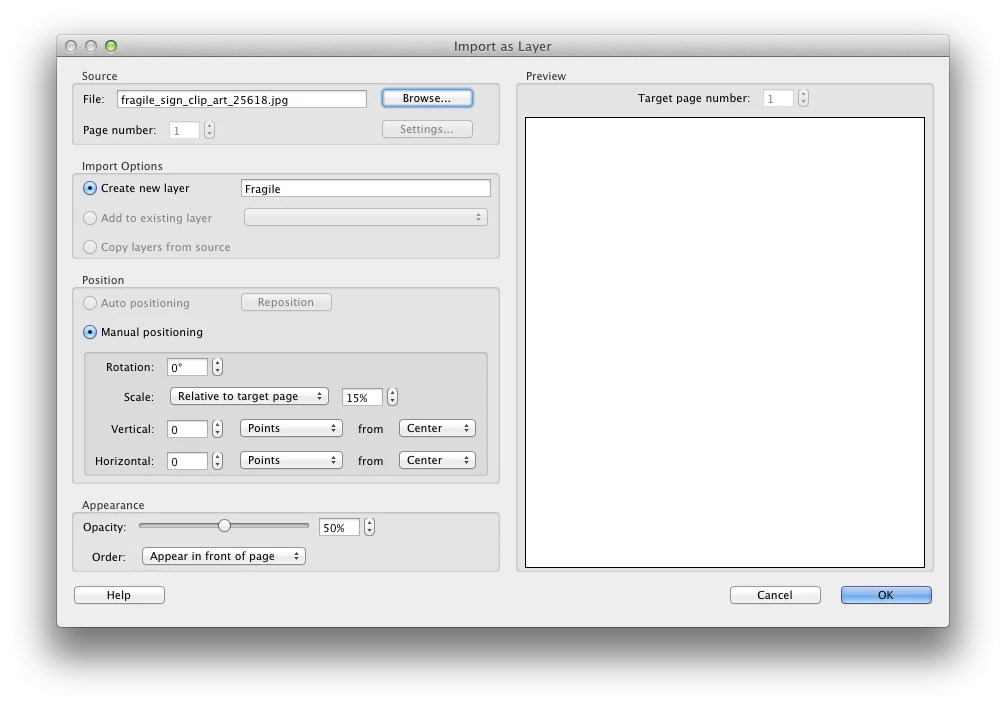Click the Horizontal offset field
Viewport: 1006px width, 706px height.
[x=187, y=461]
